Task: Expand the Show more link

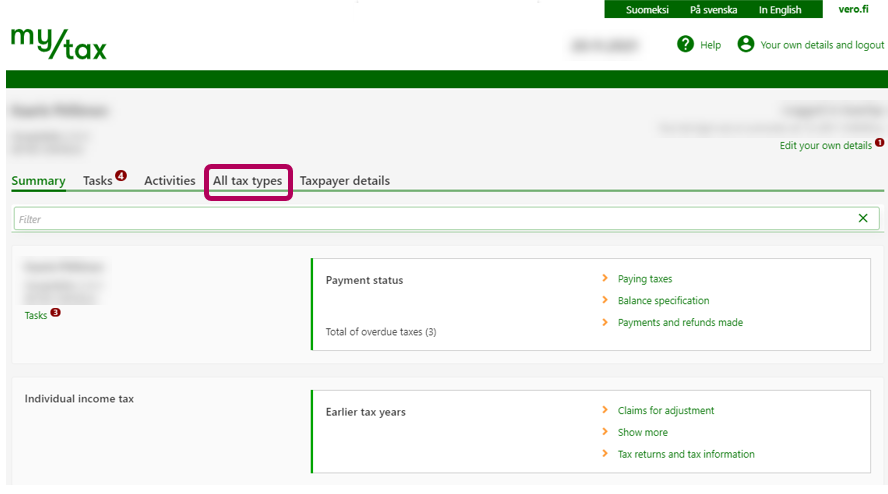Action: point(642,432)
